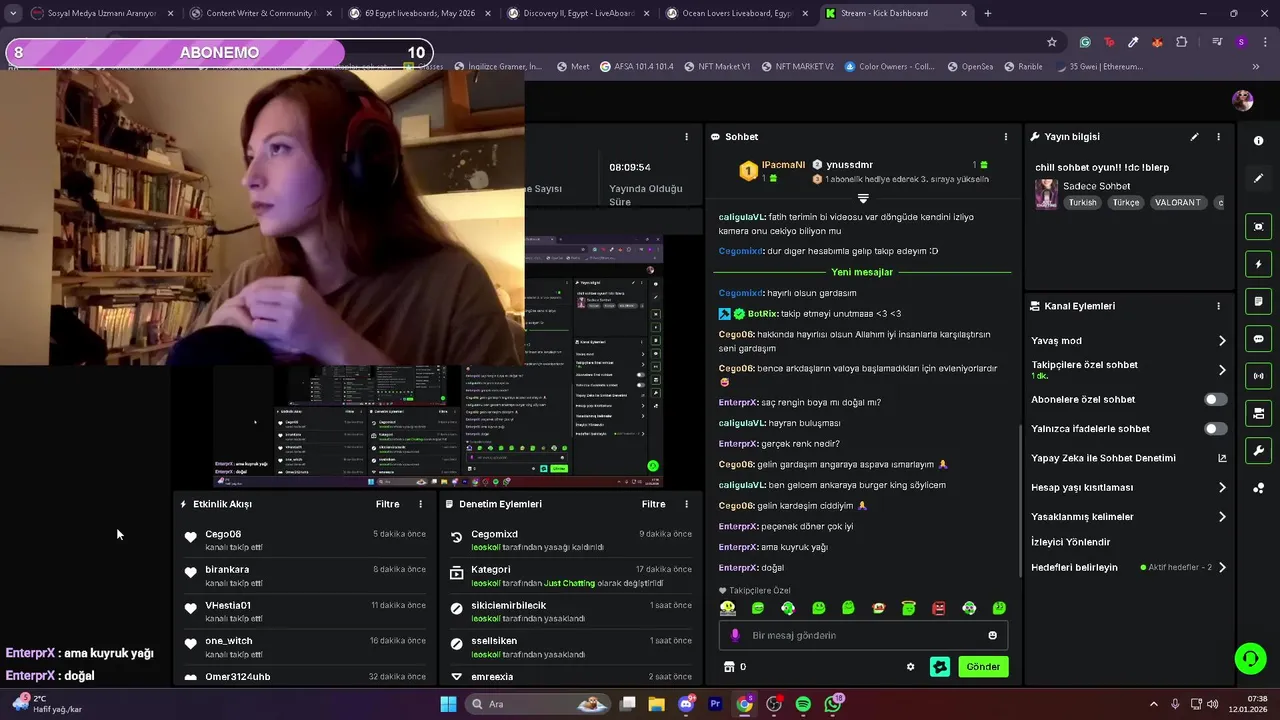The width and height of the screenshot is (1280, 720).
Task: Toggle the chat bubble sidebar icon
Action: point(1258,339)
